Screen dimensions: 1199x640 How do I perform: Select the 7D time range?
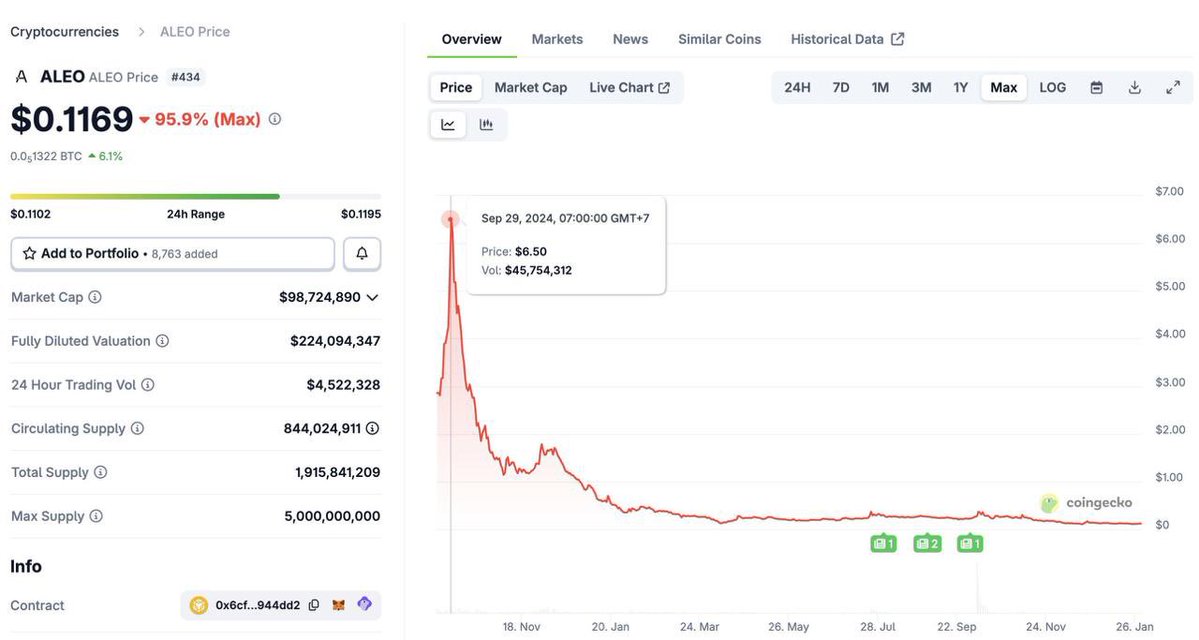coord(841,88)
